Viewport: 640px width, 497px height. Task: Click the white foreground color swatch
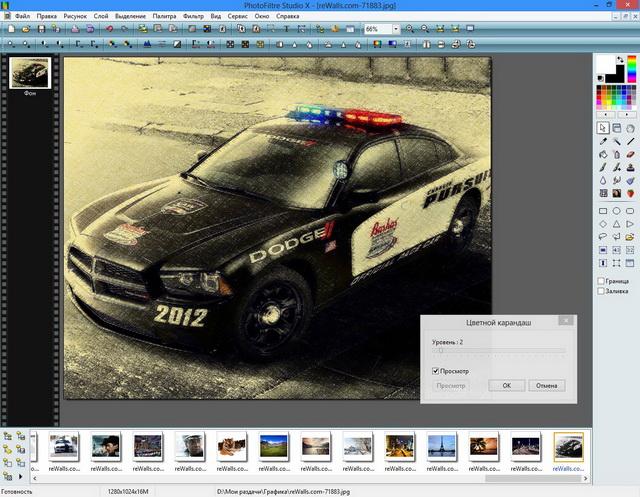click(605, 64)
